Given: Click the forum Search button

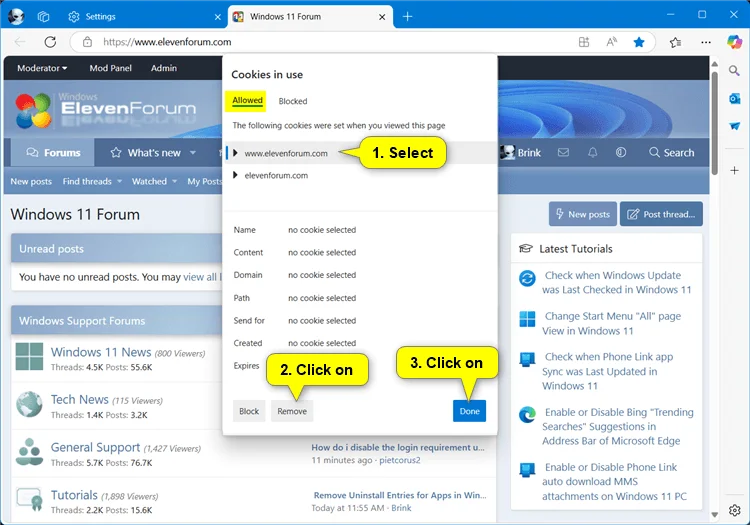Looking at the screenshot, I should [x=672, y=153].
